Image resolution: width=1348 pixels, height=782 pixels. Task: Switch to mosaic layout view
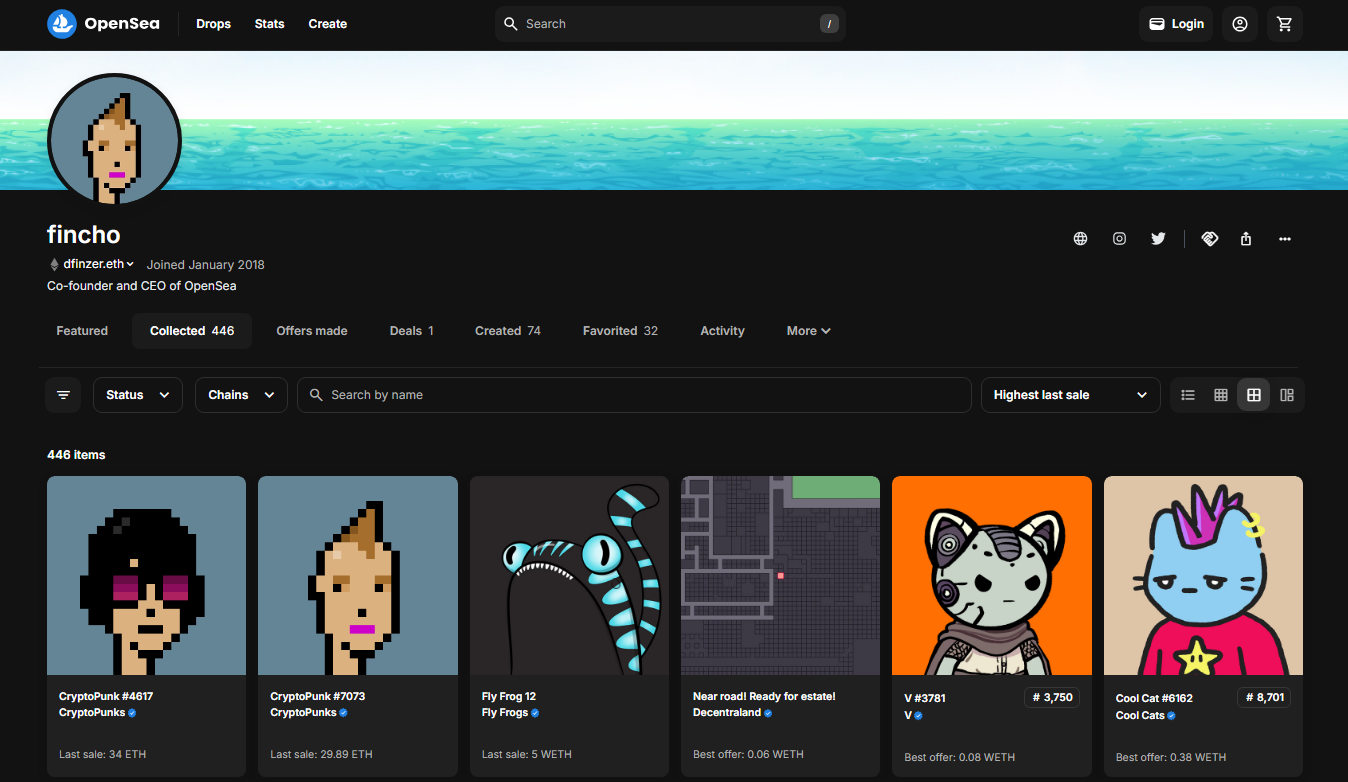(1287, 395)
